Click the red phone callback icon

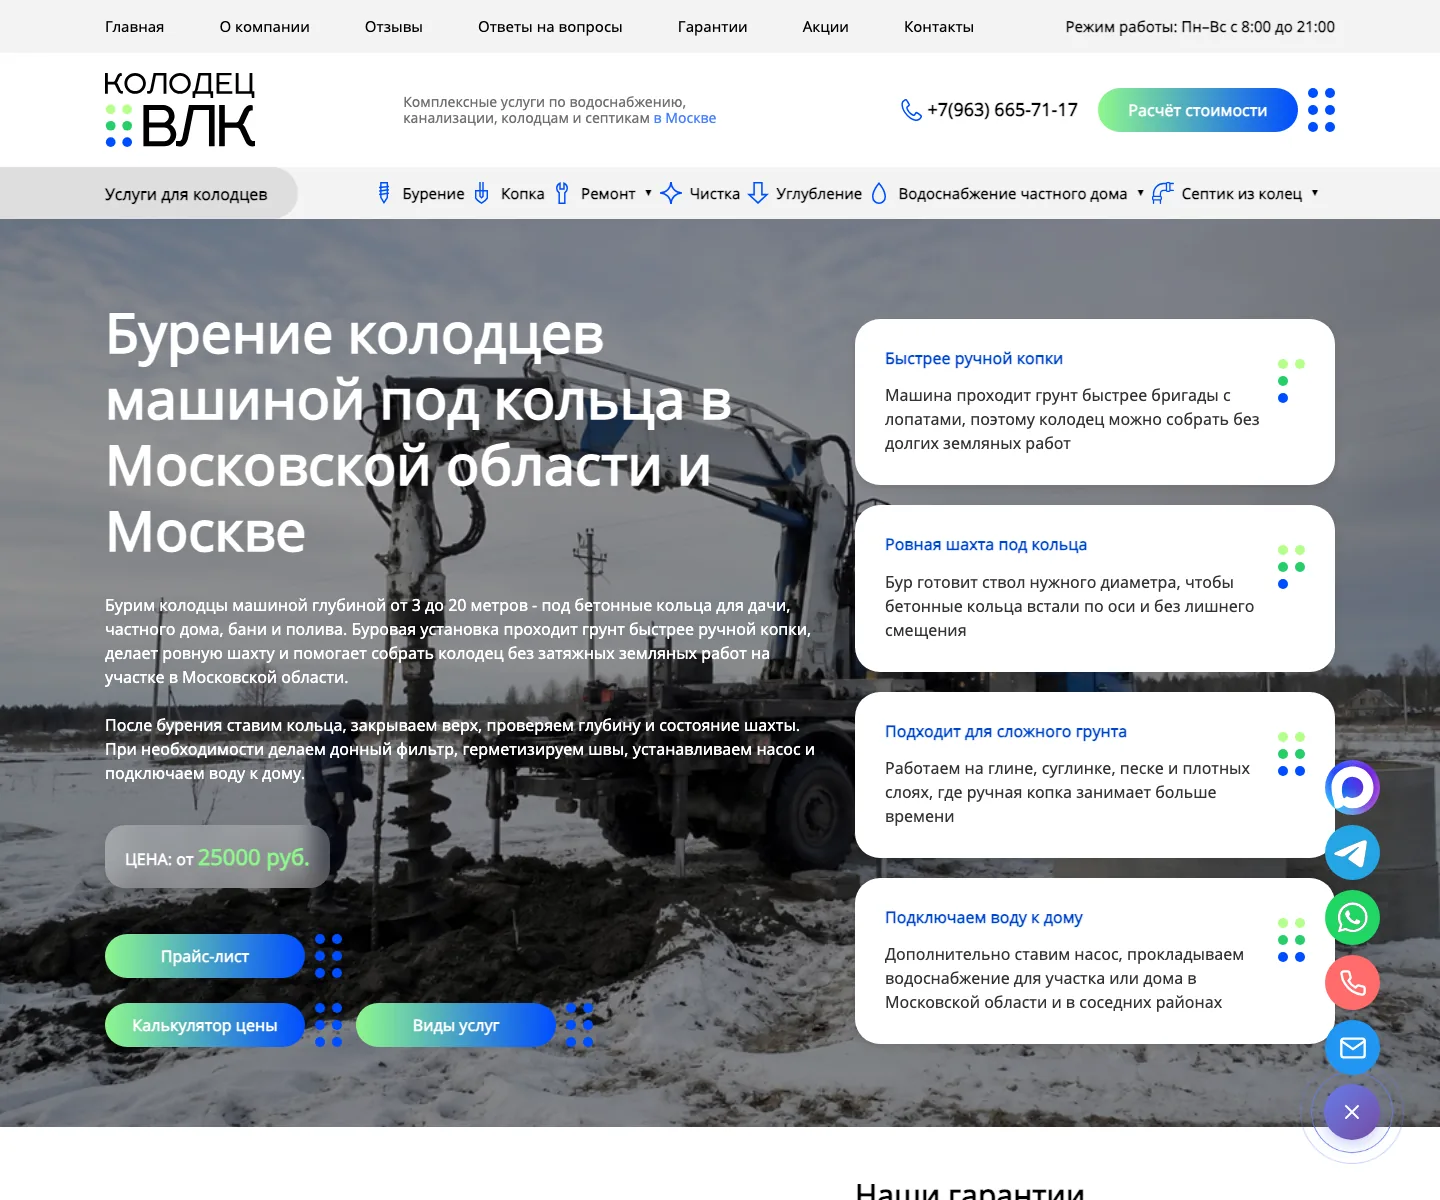tap(1352, 983)
